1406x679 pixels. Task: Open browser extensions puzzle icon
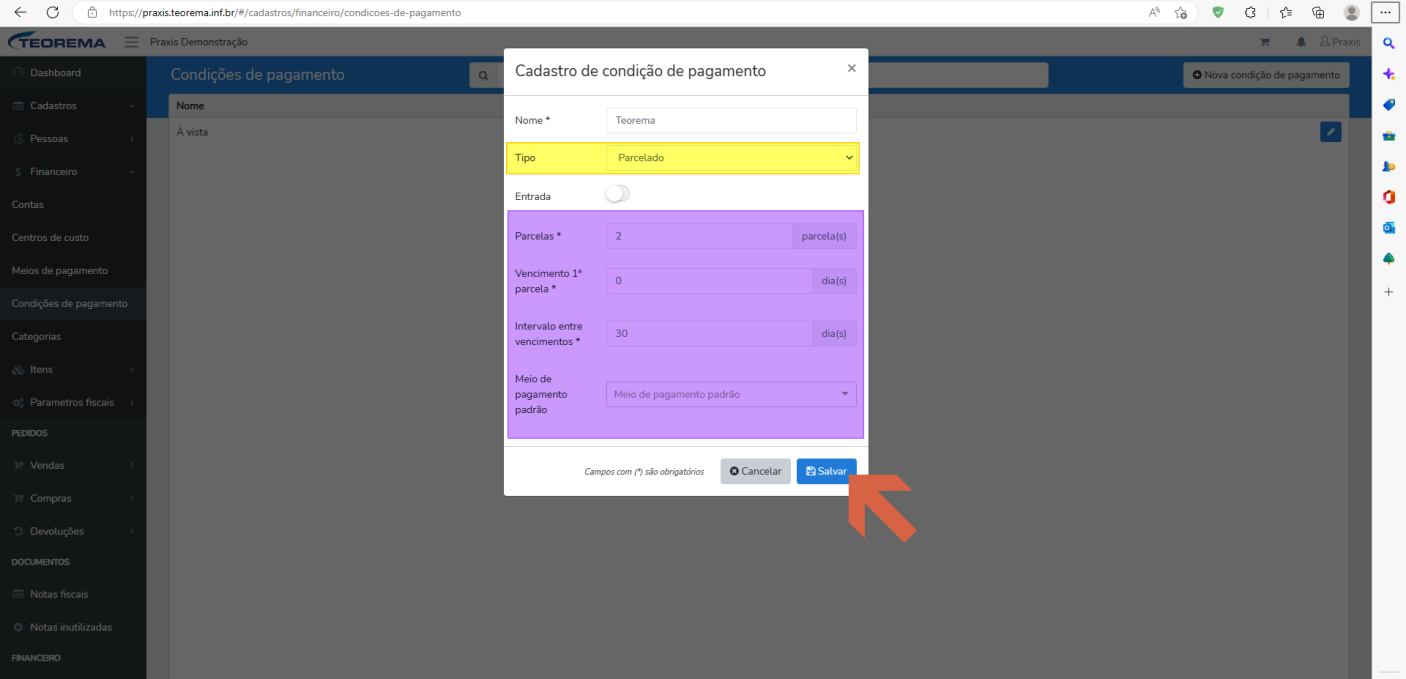1250,13
